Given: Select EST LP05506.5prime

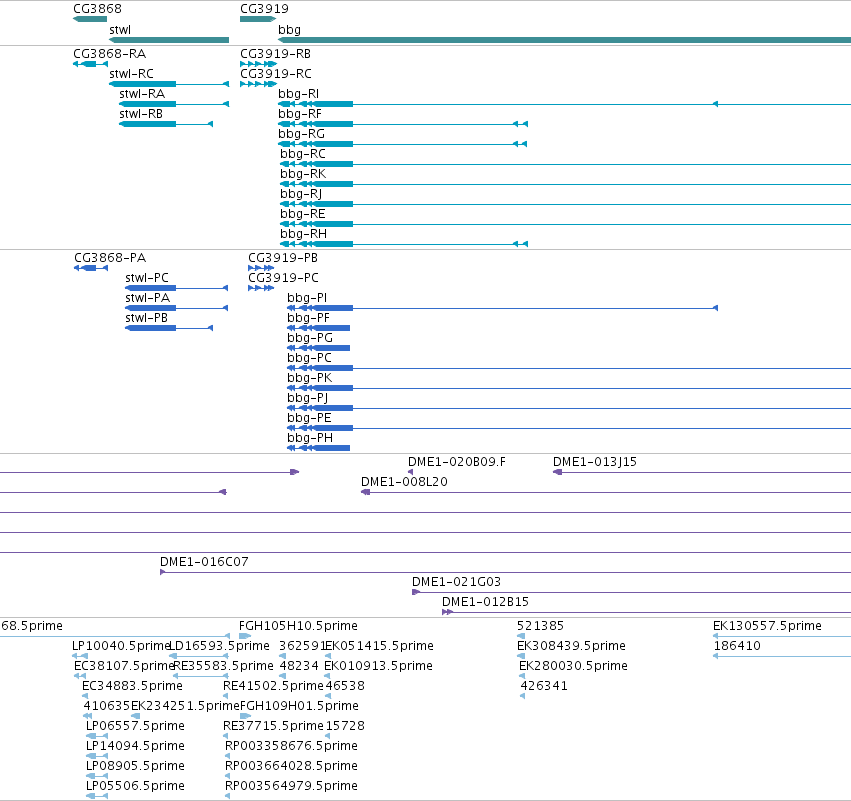Looking at the screenshot, I should pyautogui.click(x=135, y=786).
